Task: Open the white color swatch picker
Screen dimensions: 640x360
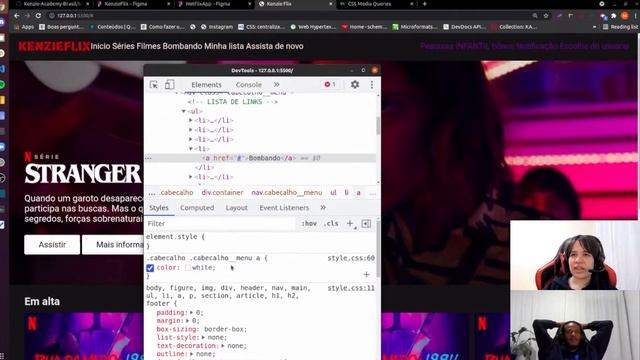Action: click(x=188, y=268)
